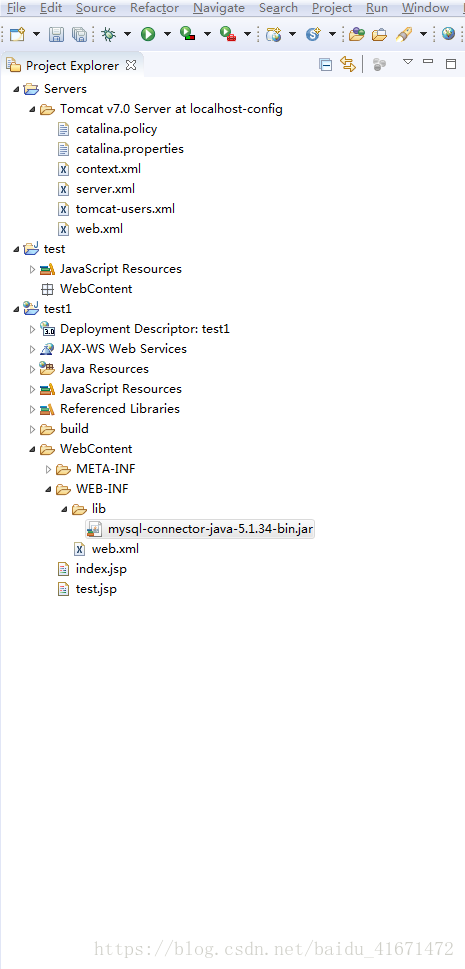Click the Save All toolbar icon

[x=79, y=34]
